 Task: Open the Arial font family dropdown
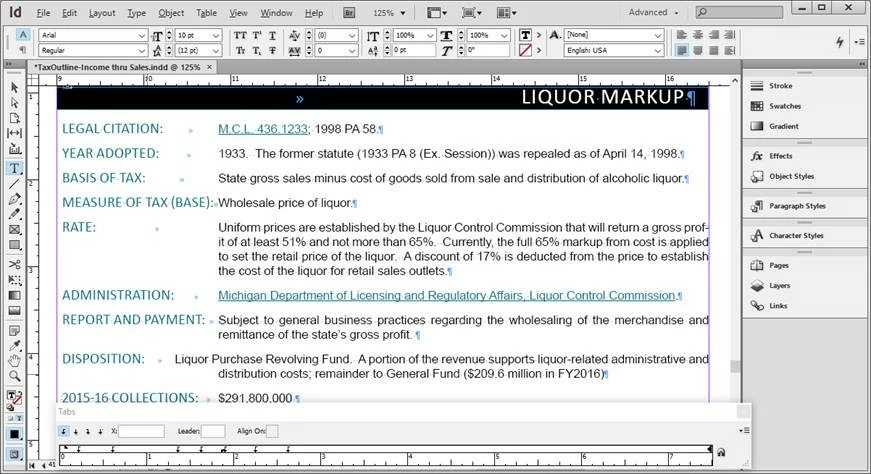click(142, 35)
